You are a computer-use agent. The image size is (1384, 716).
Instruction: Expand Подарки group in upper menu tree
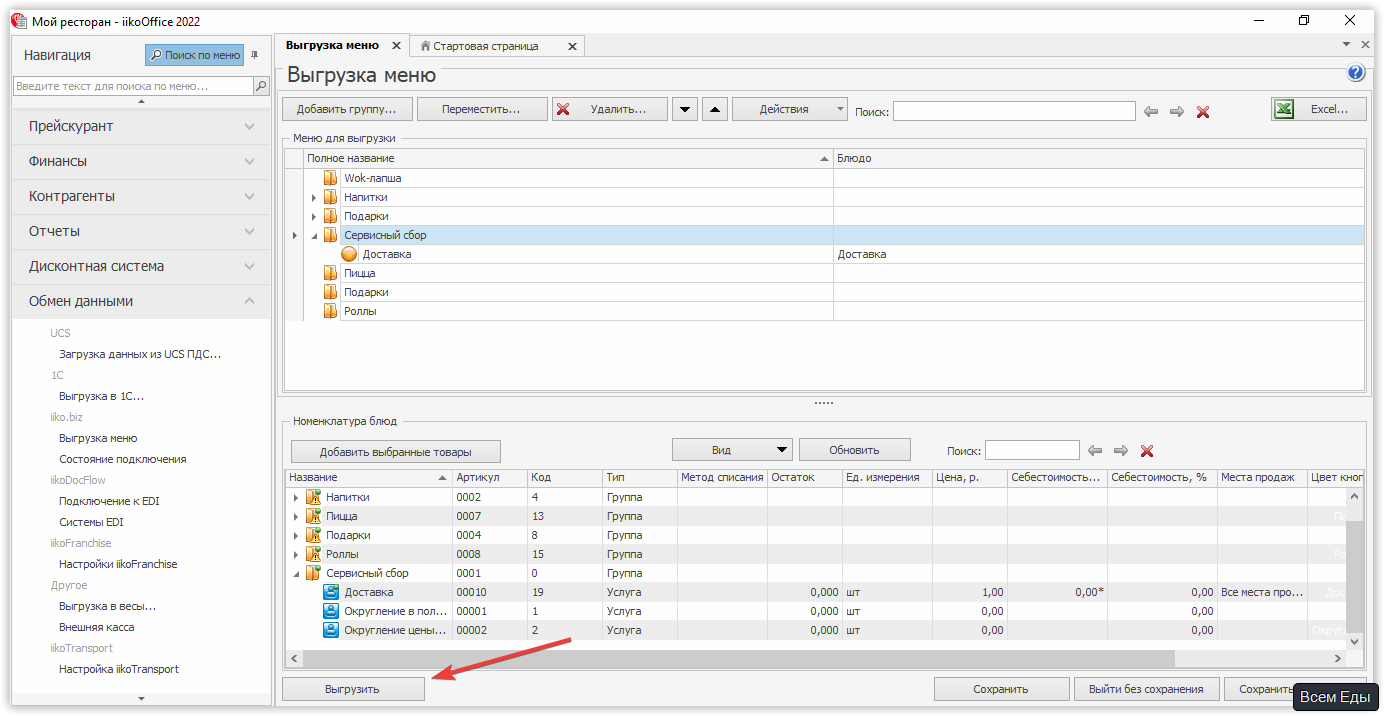pyautogui.click(x=313, y=217)
